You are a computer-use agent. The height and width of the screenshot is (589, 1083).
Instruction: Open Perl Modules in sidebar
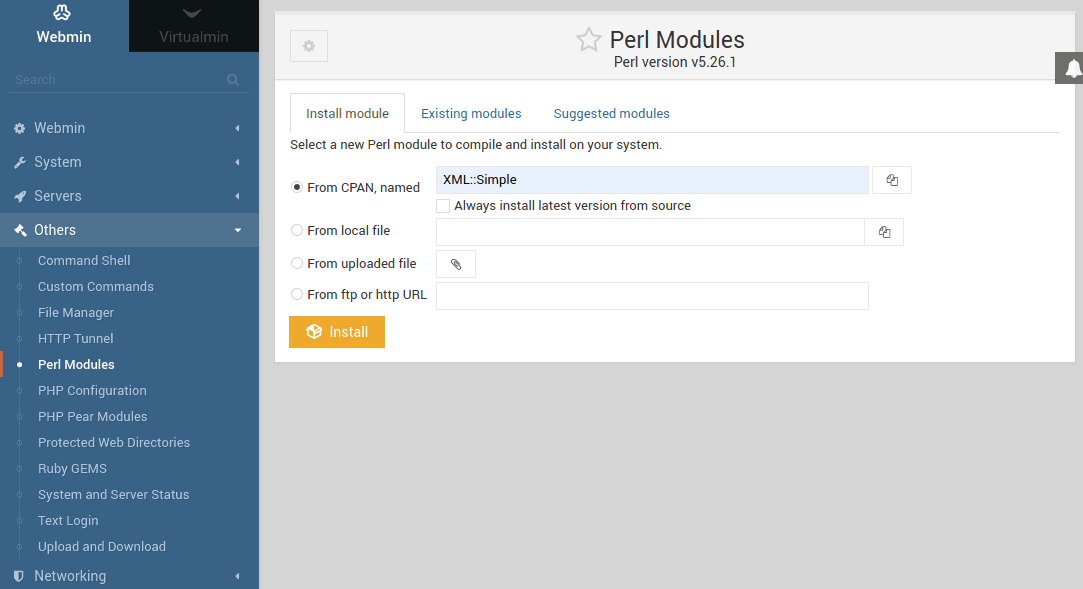click(76, 365)
